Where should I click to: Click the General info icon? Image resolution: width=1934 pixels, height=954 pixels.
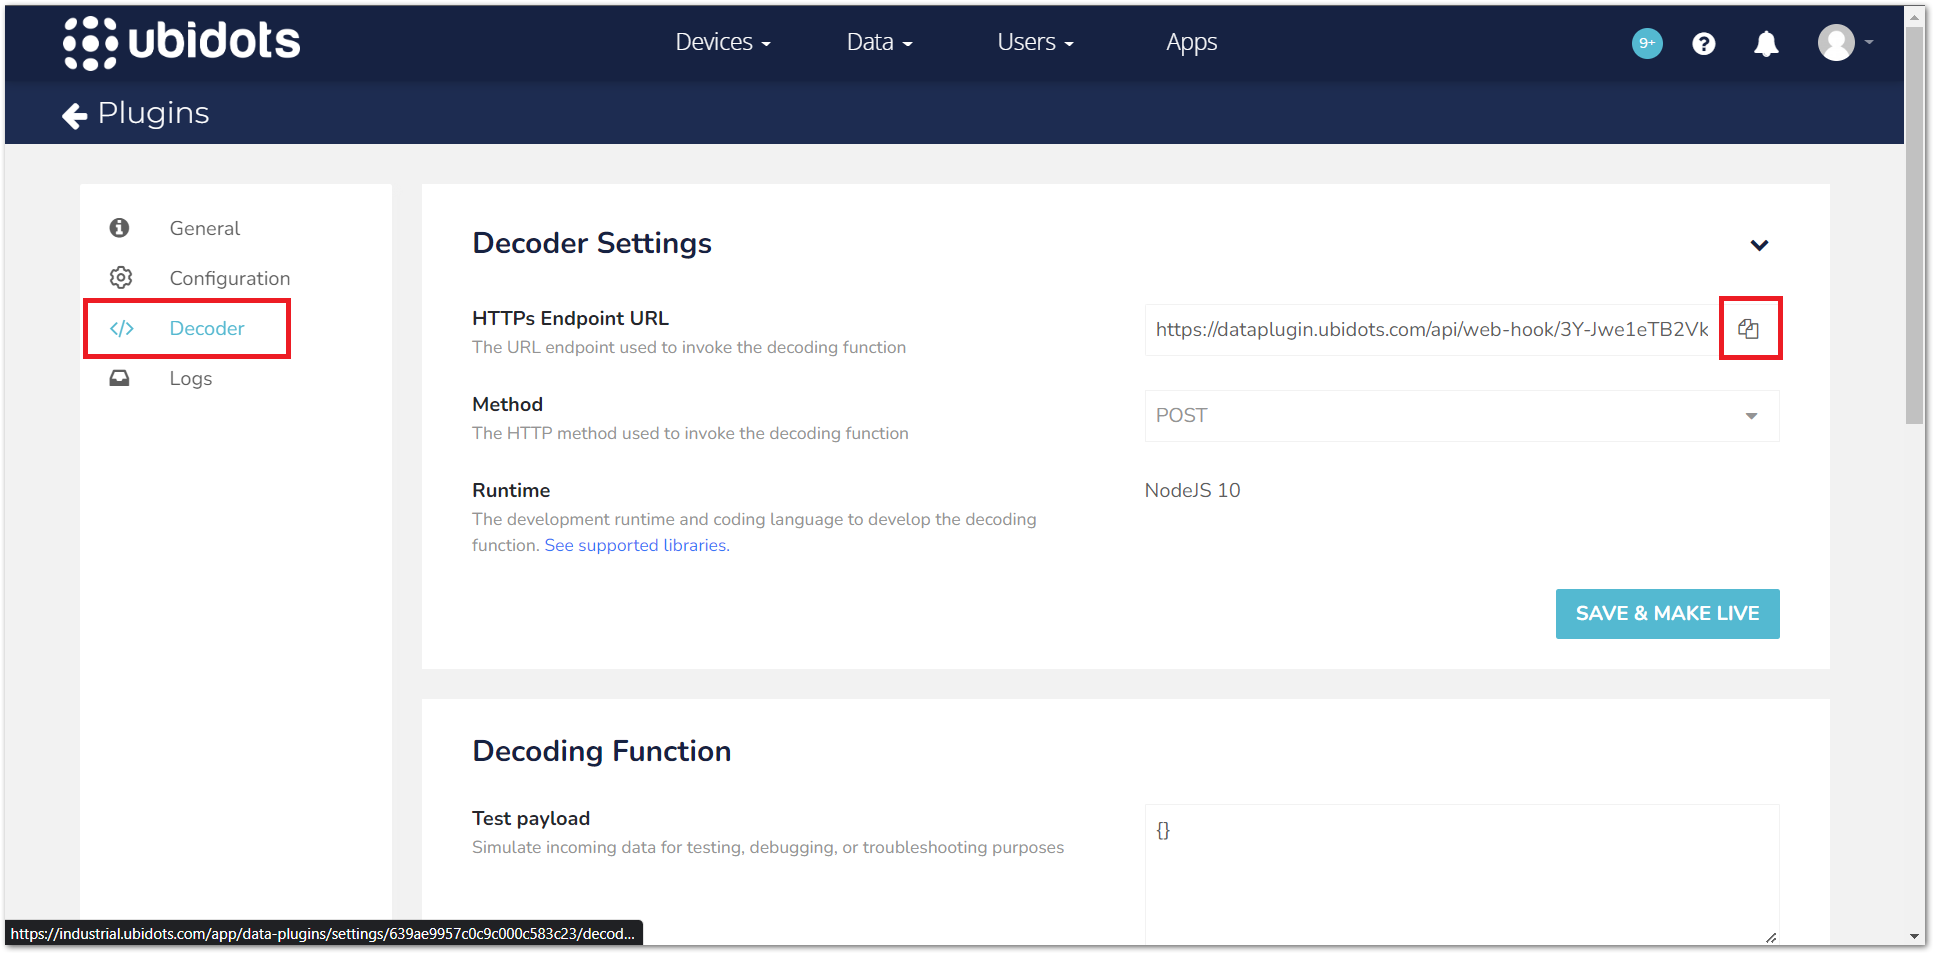120,228
